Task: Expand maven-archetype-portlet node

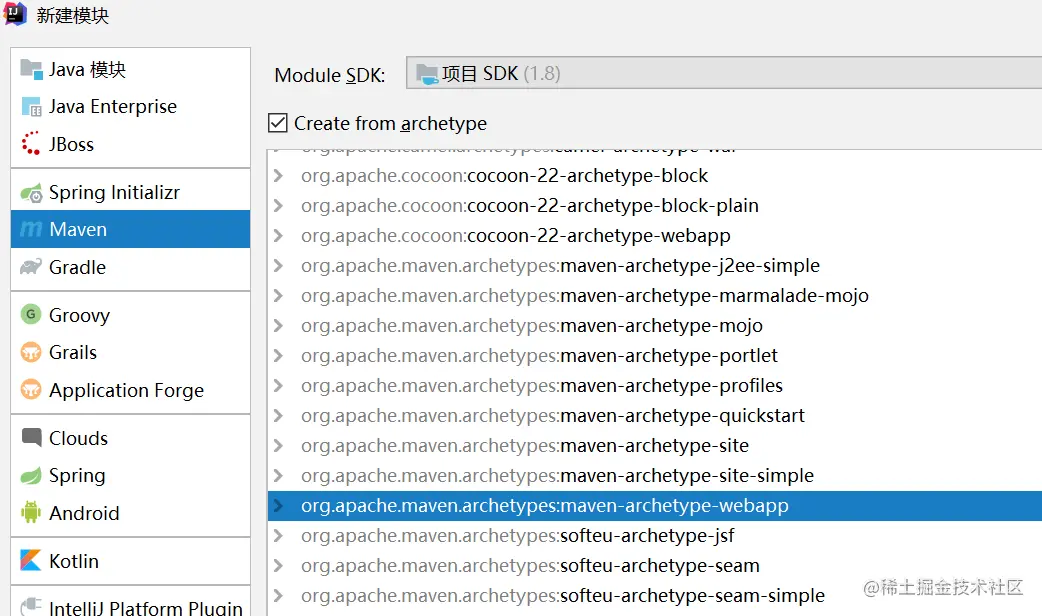Action: pyautogui.click(x=278, y=356)
